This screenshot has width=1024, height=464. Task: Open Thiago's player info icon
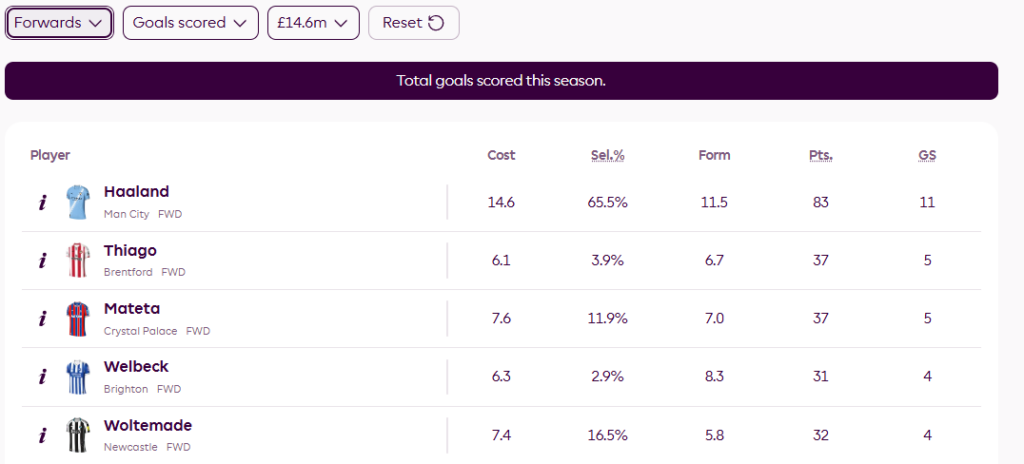click(x=42, y=261)
